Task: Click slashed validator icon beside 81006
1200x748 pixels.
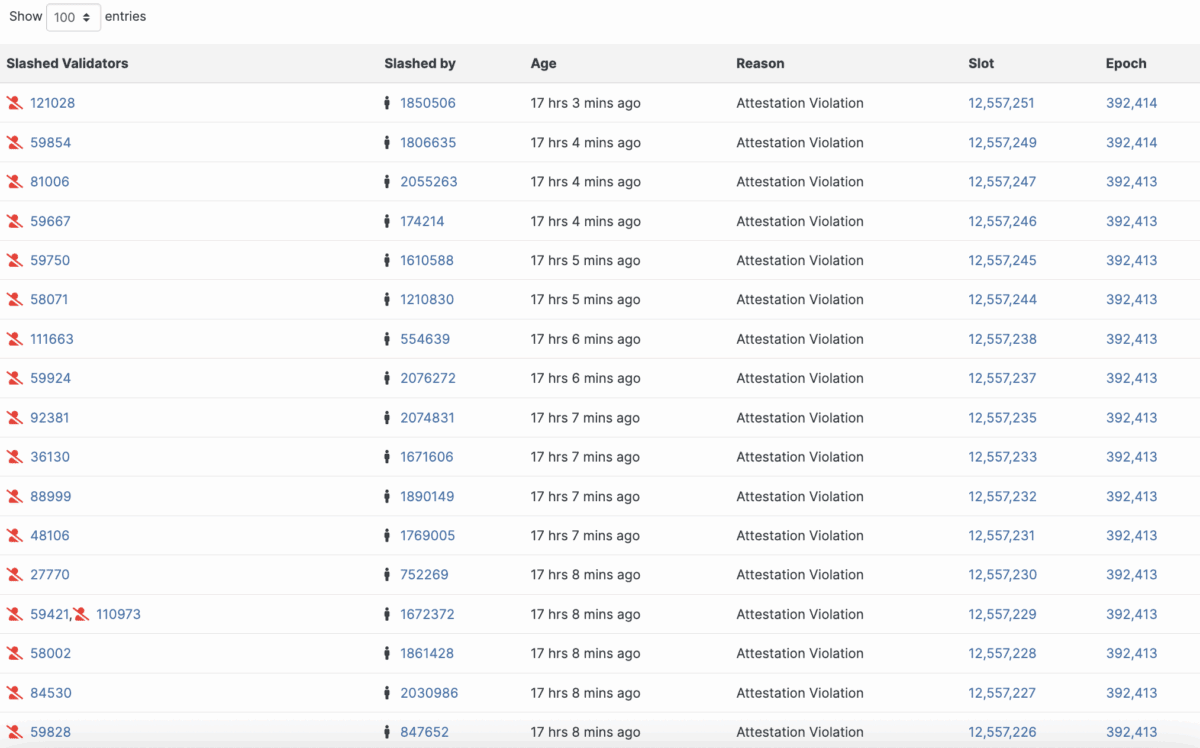Action: coord(15,182)
